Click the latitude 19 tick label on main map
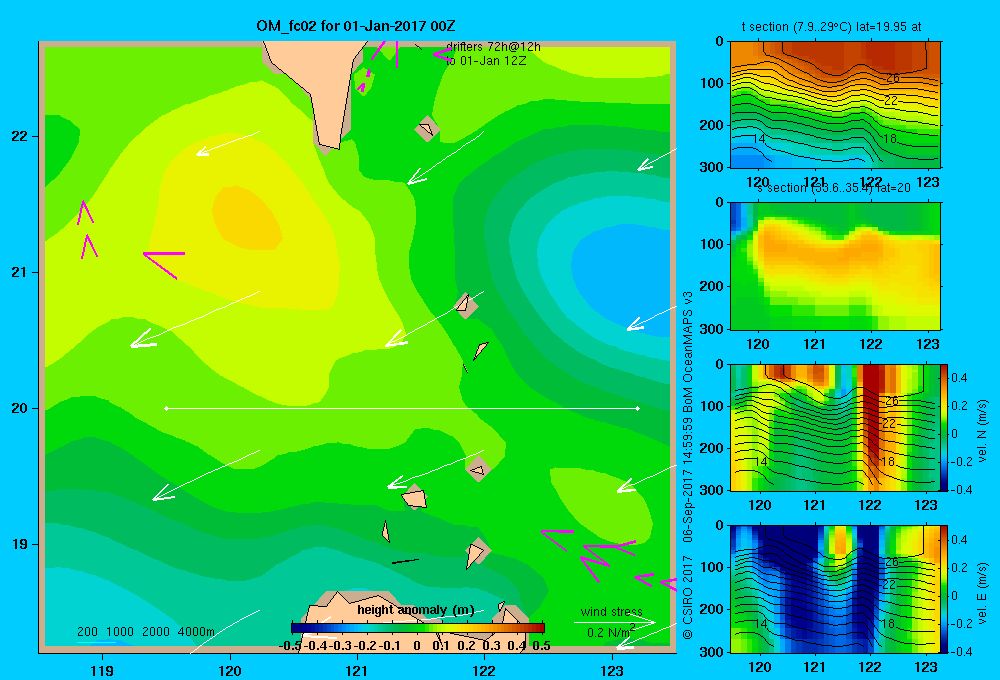Image resolution: width=1000 pixels, height=680 pixels. (x=20, y=544)
